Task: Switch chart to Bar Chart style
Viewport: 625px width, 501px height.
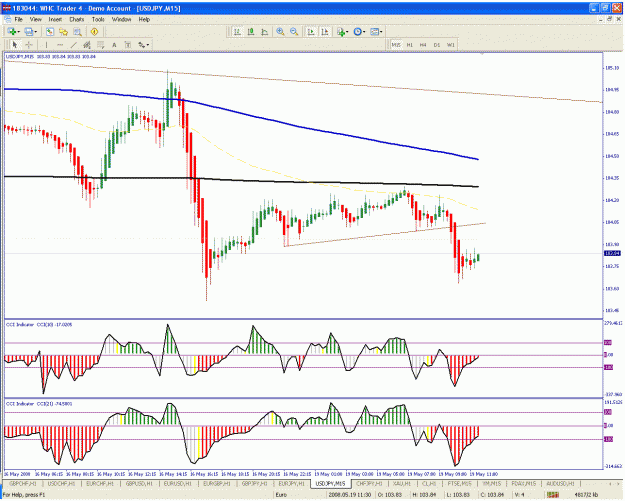Action: coord(237,31)
